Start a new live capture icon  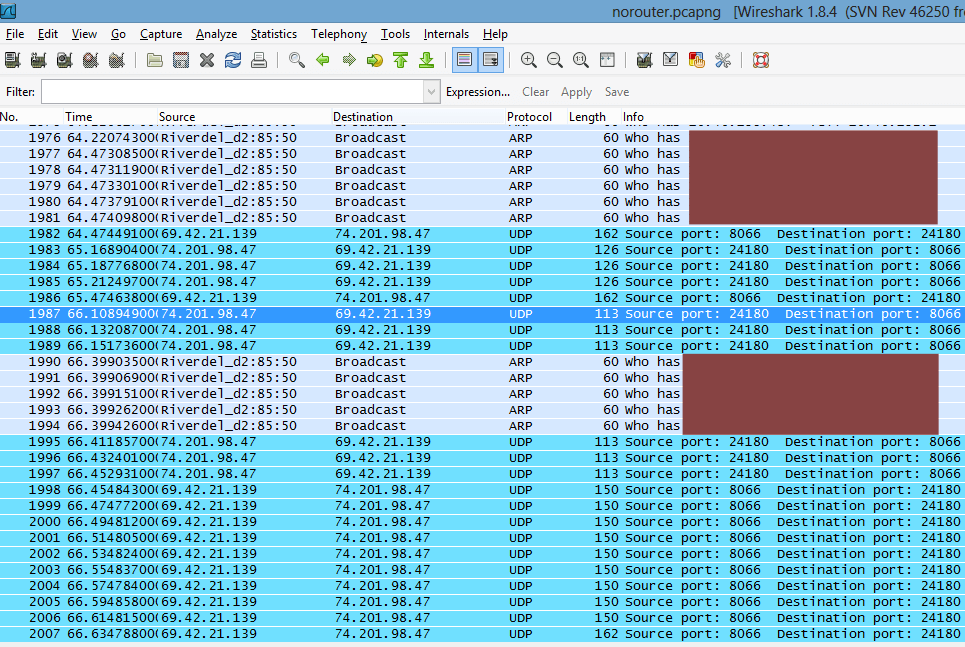pos(64,60)
